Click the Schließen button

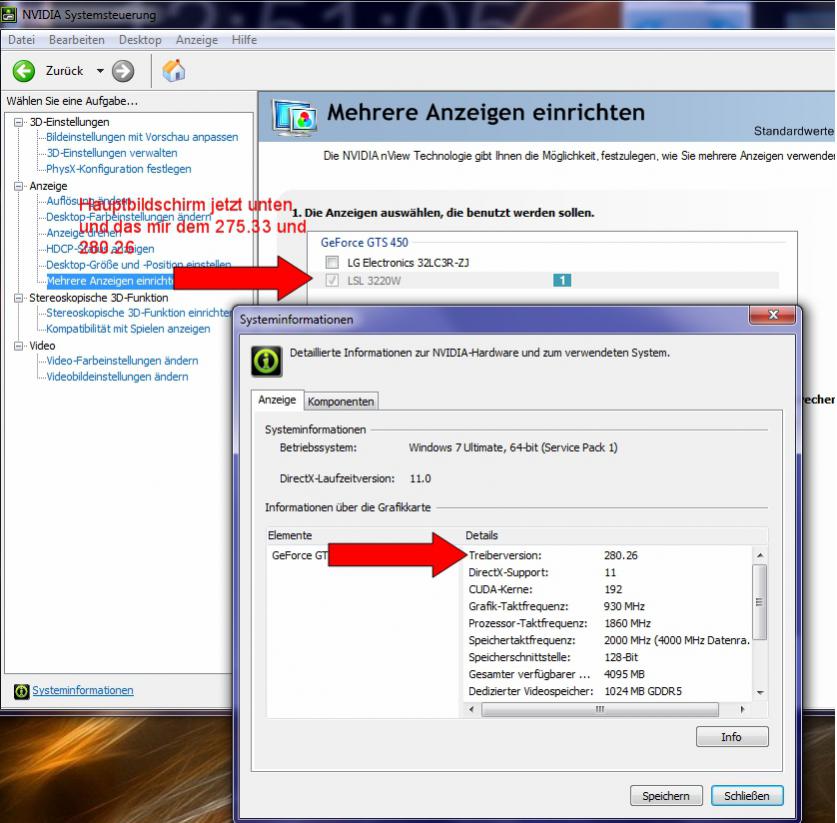tap(747, 796)
